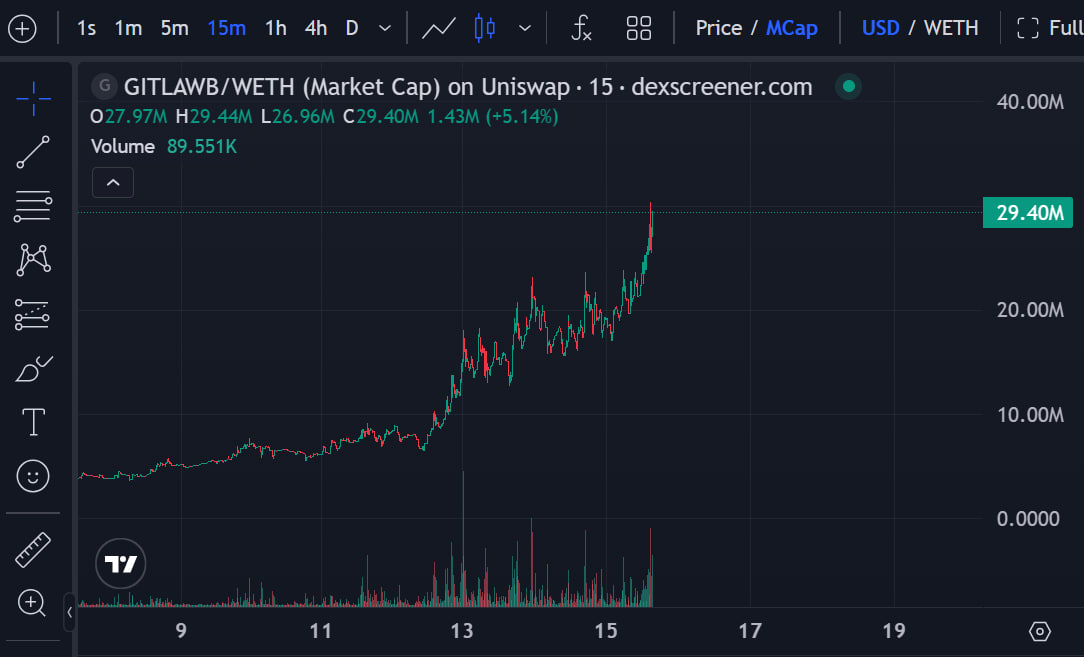
Task: Select the 1s timeframe
Action: [x=86, y=28]
